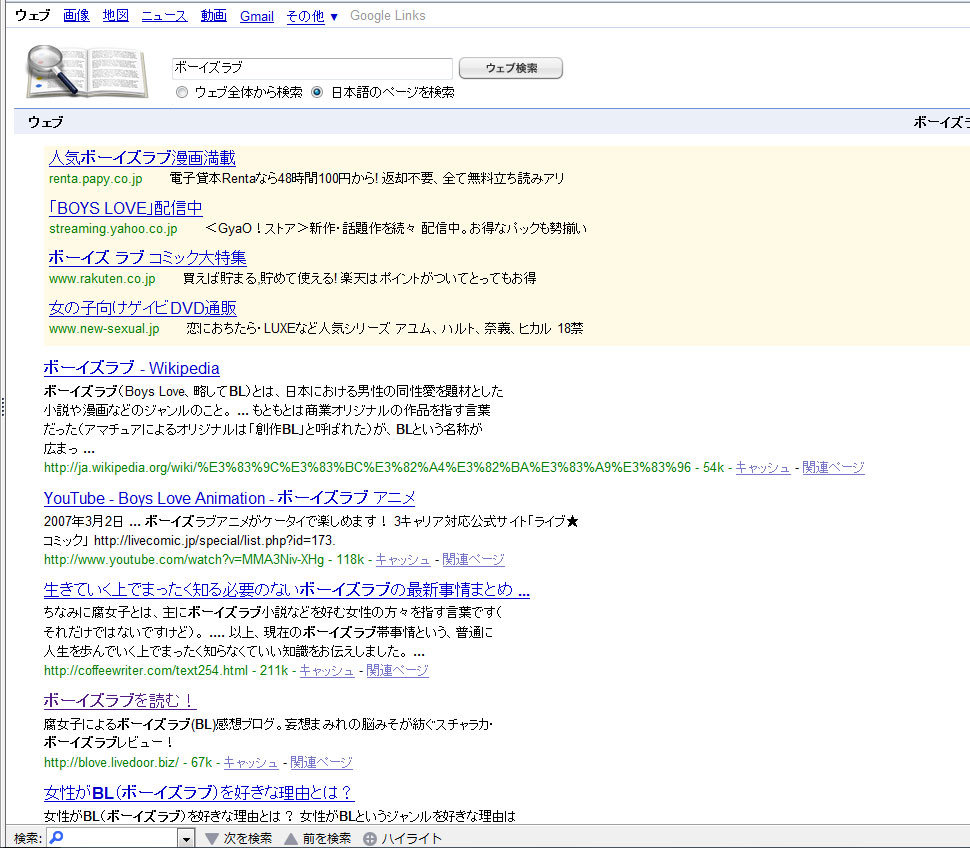Click the find bar magnifier icon
Screen dimensions: 970x848
(x=56, y=837)
